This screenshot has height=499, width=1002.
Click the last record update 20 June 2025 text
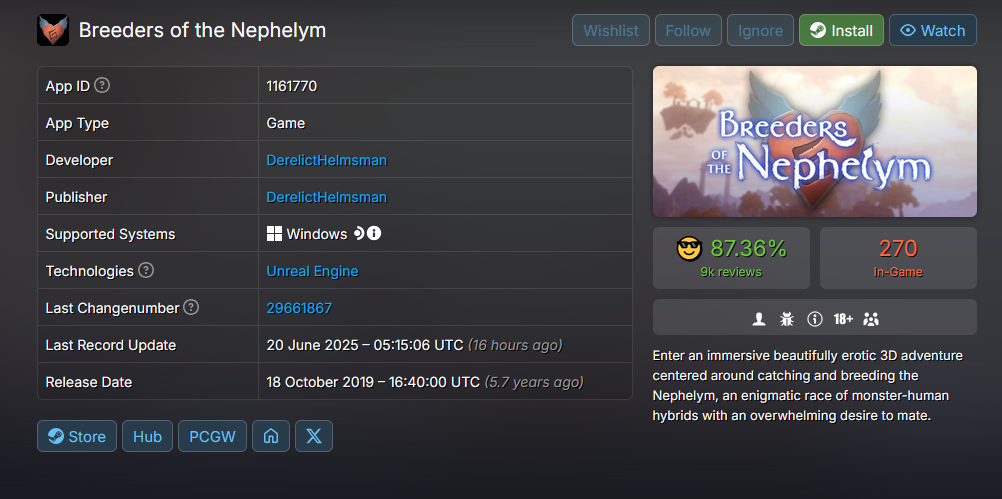365,345
